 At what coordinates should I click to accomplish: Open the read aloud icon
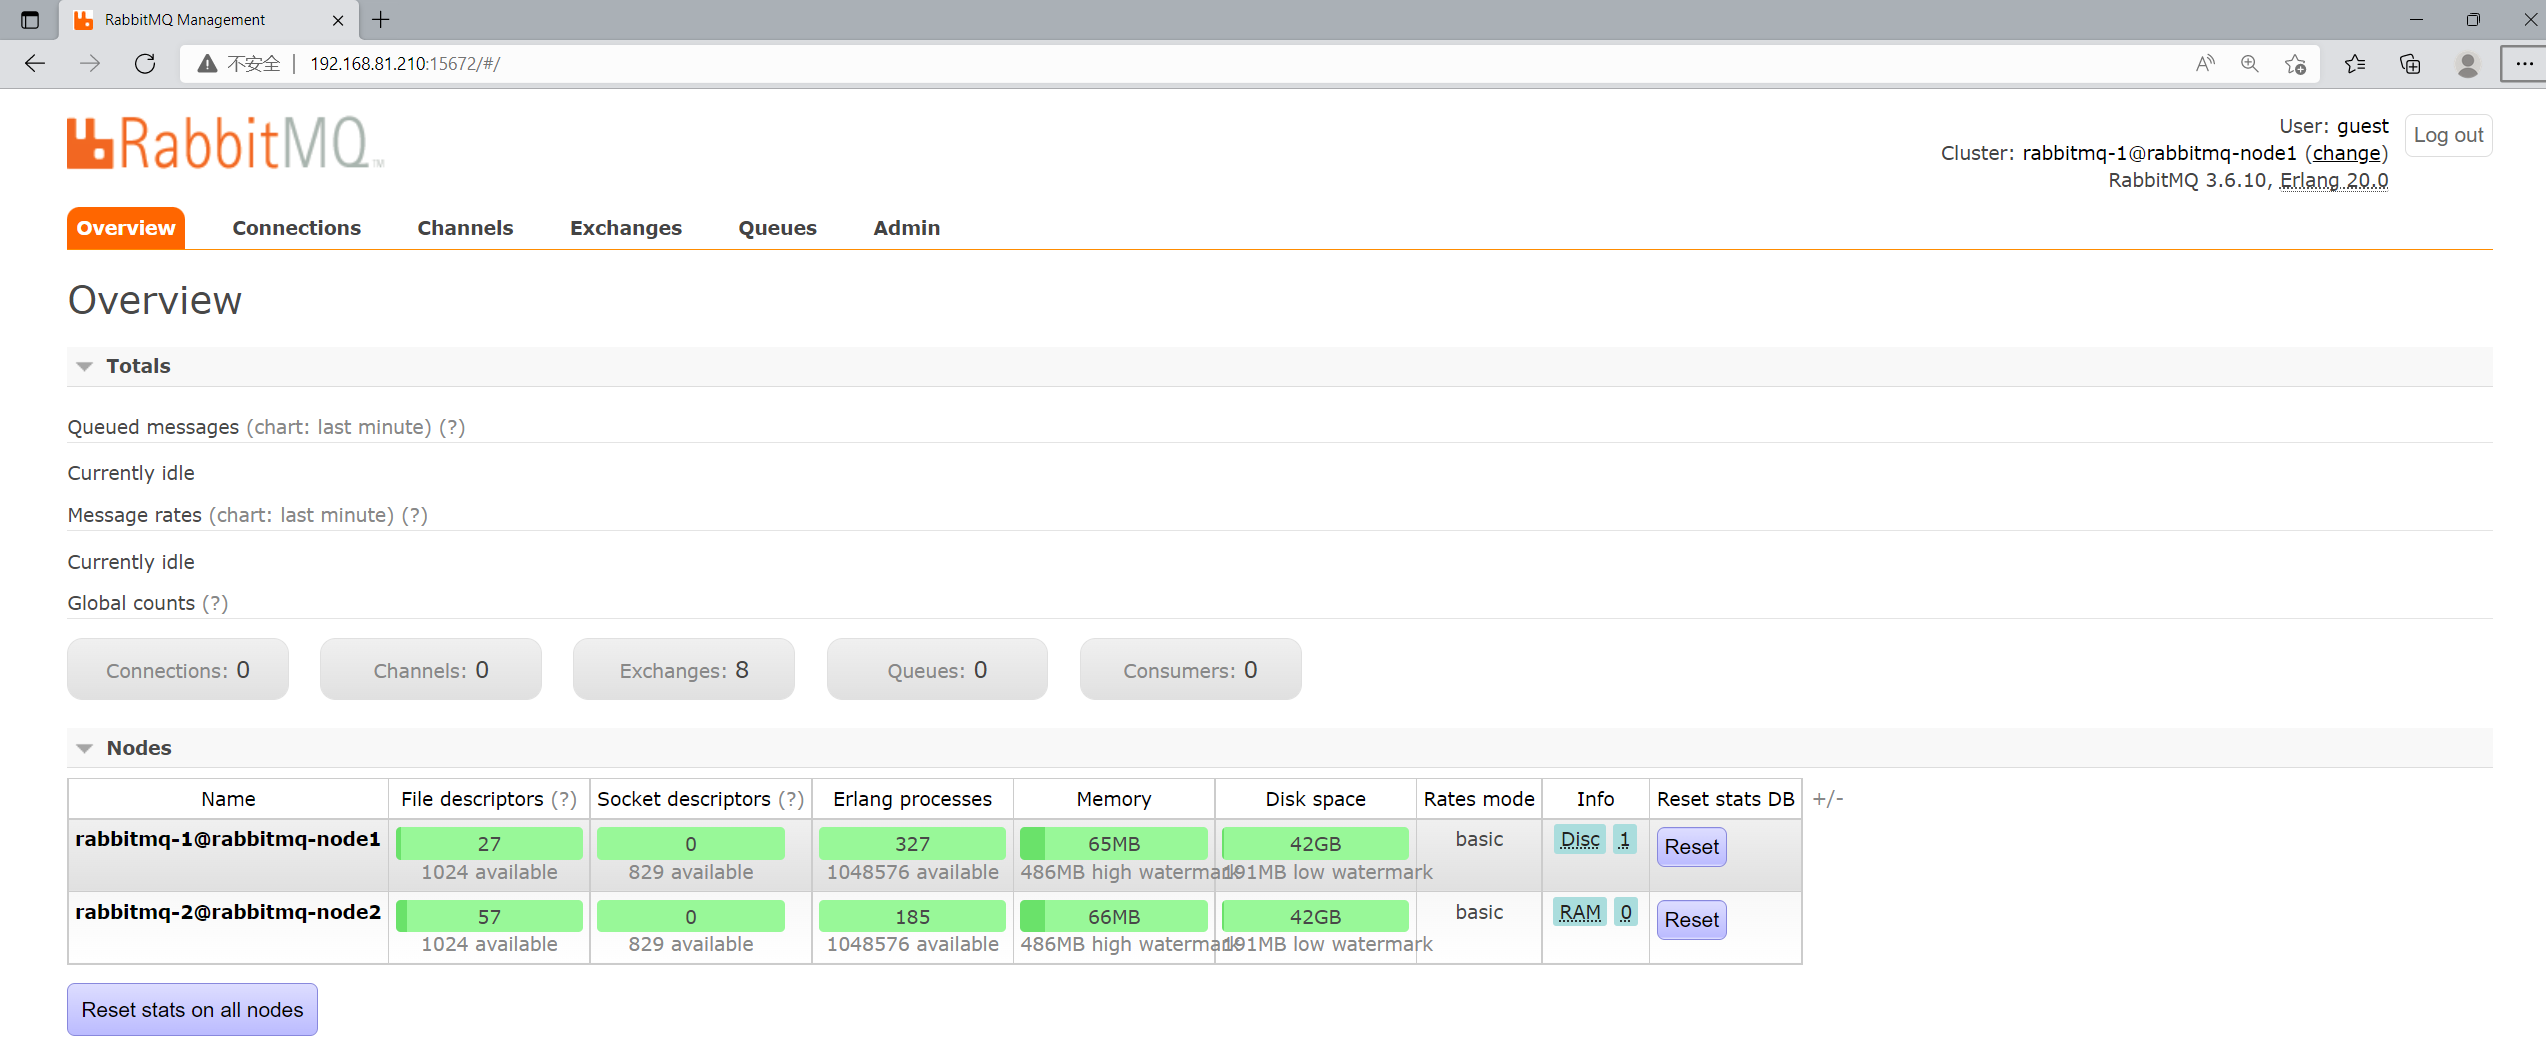point(2205,64)
